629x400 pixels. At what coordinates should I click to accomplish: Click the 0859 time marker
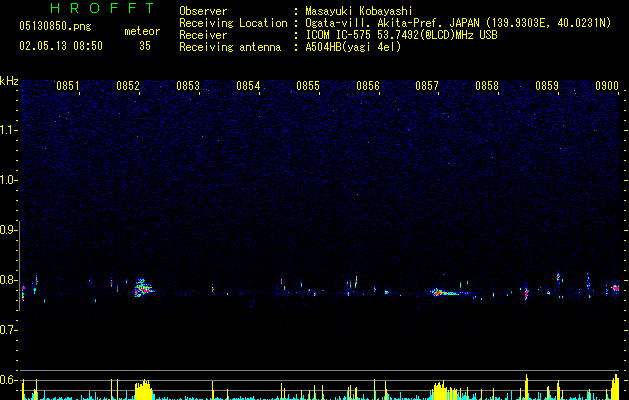click(x=547, y=86)
